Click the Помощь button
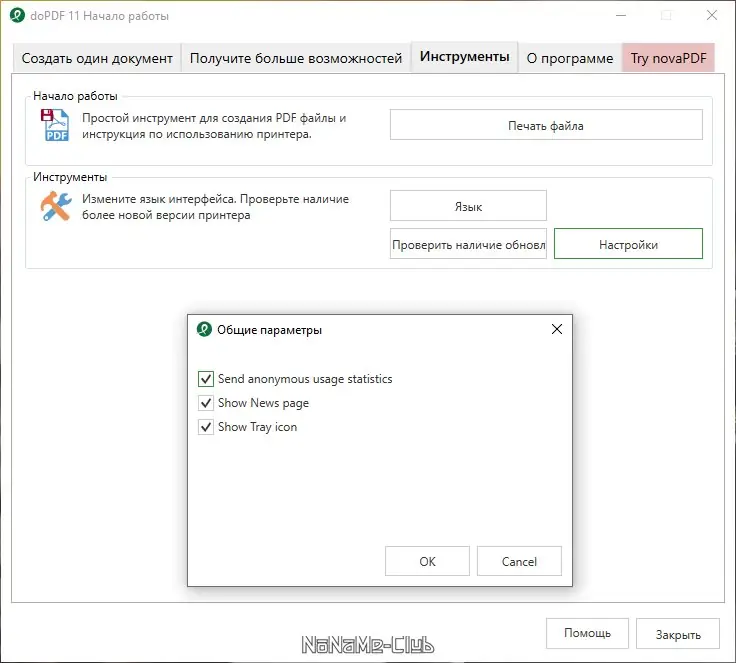 587,633
